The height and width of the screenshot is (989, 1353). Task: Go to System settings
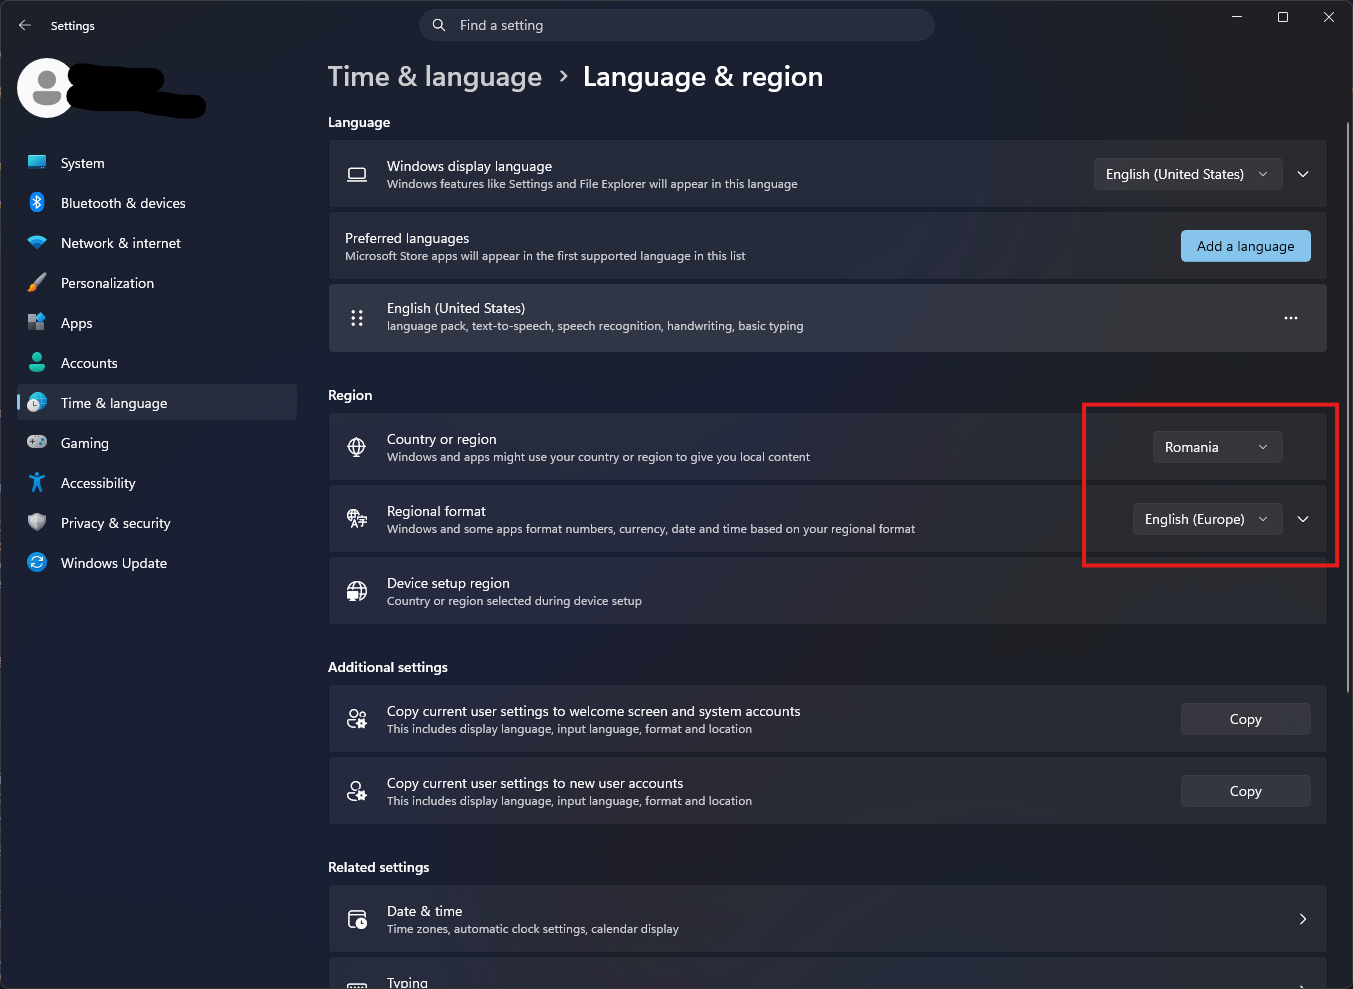pos(157,163)
